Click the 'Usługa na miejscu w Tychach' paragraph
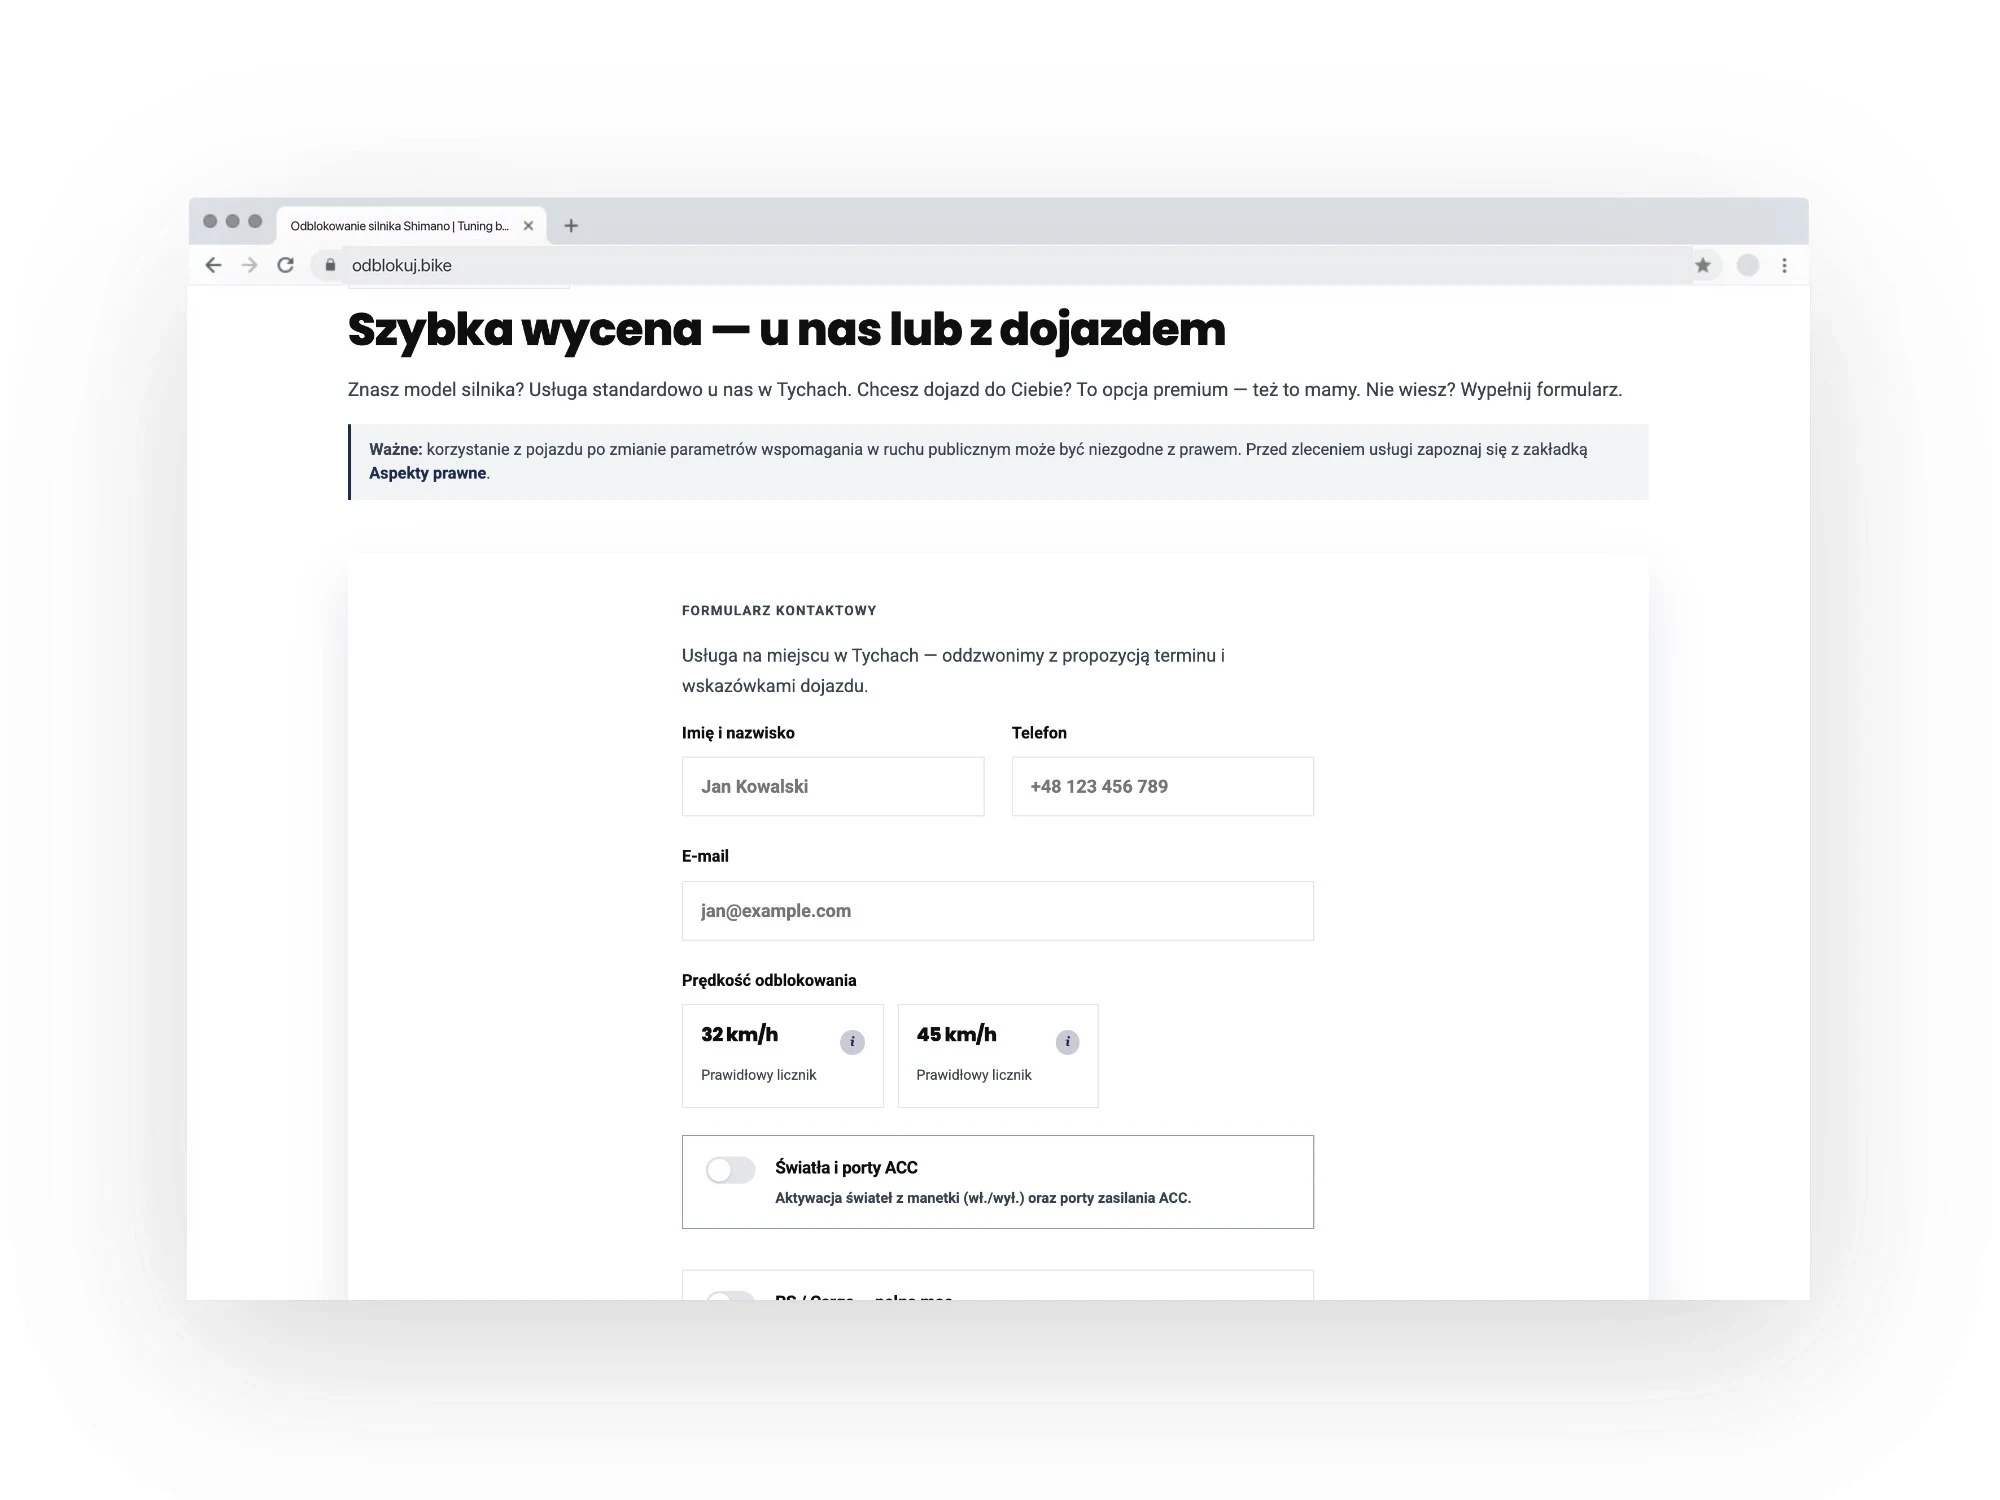 coord(953,670)
